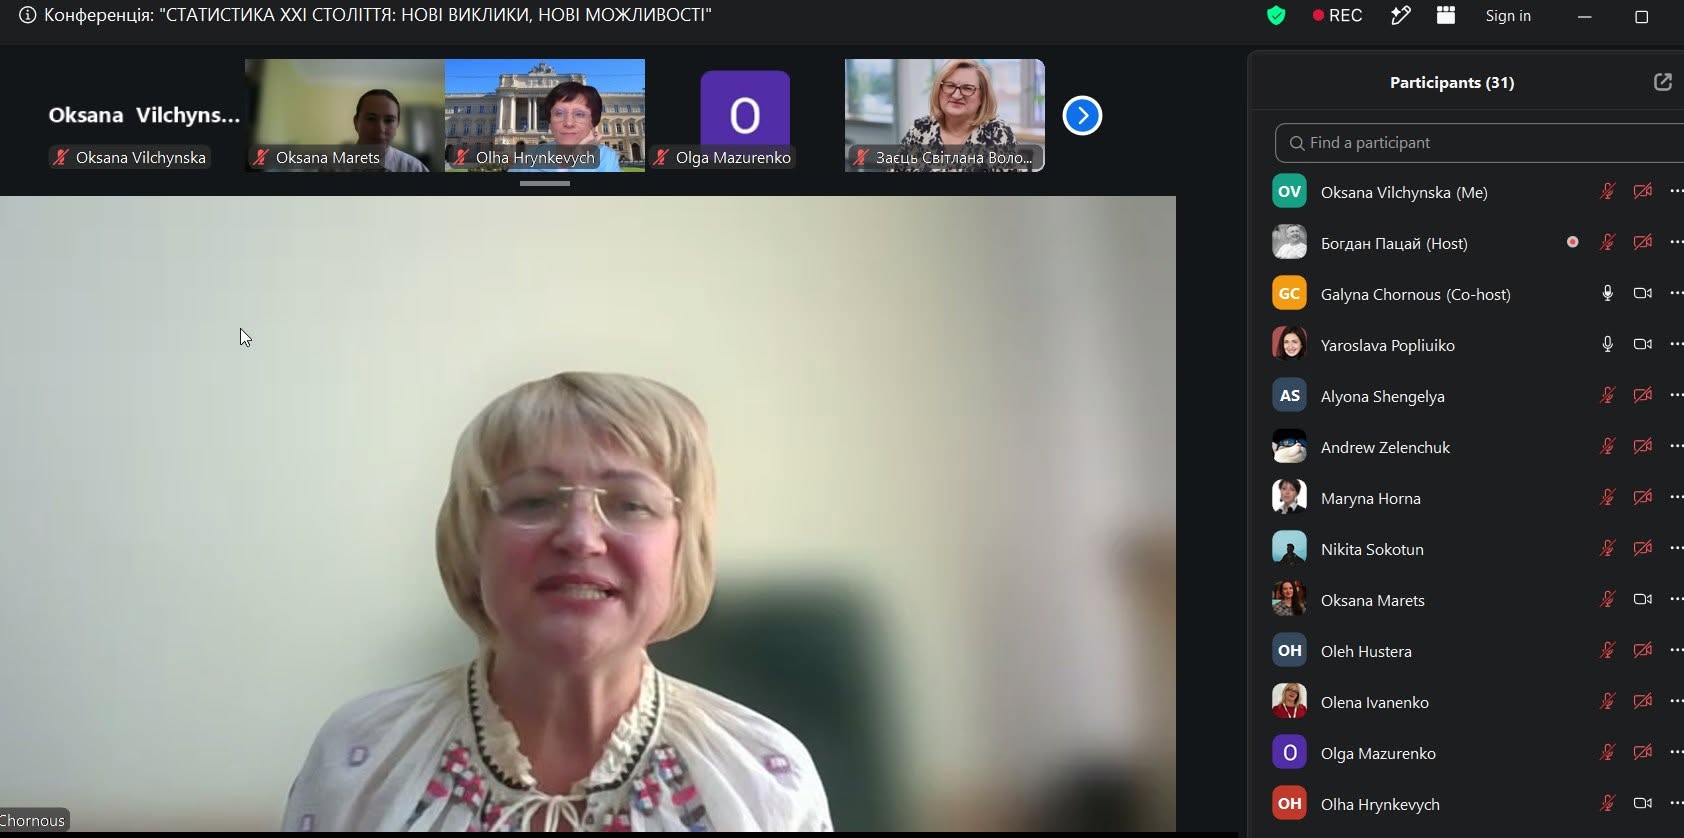Click muted mic icon of Богдан Пацай

[x=1607, y=242]
